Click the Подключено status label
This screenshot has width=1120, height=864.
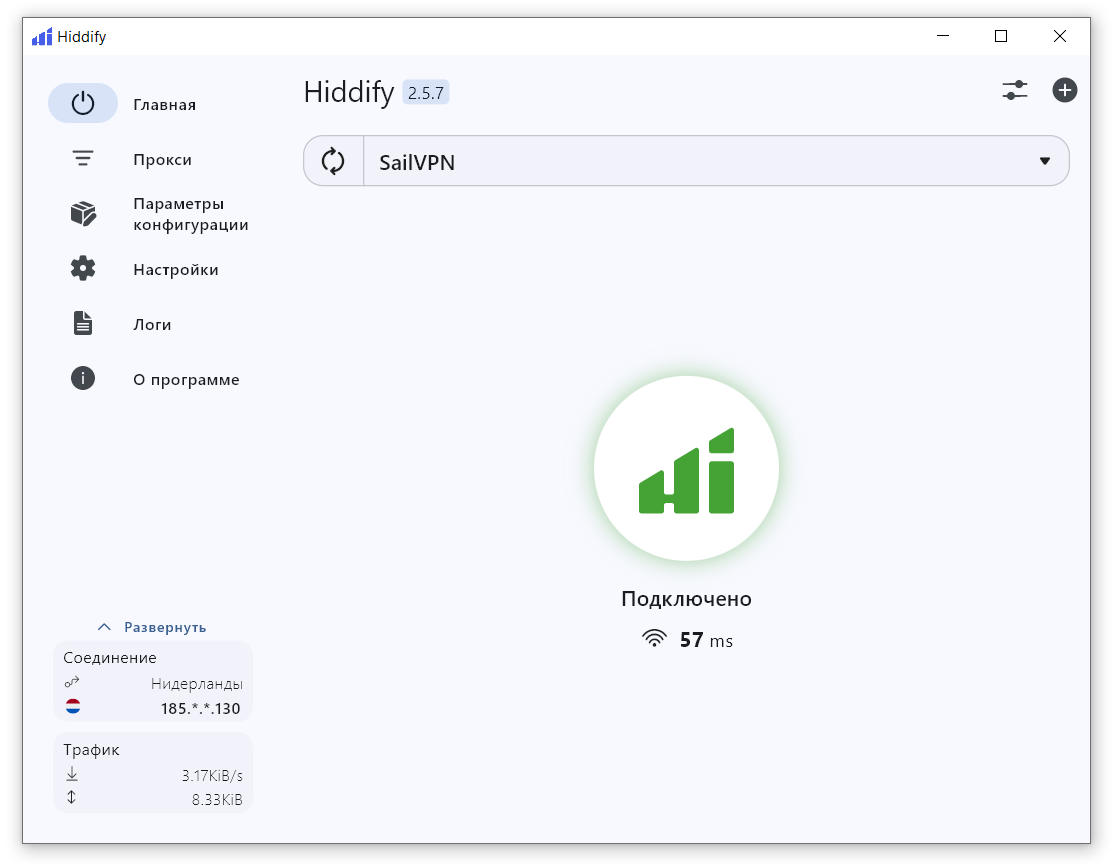point(686,599)
